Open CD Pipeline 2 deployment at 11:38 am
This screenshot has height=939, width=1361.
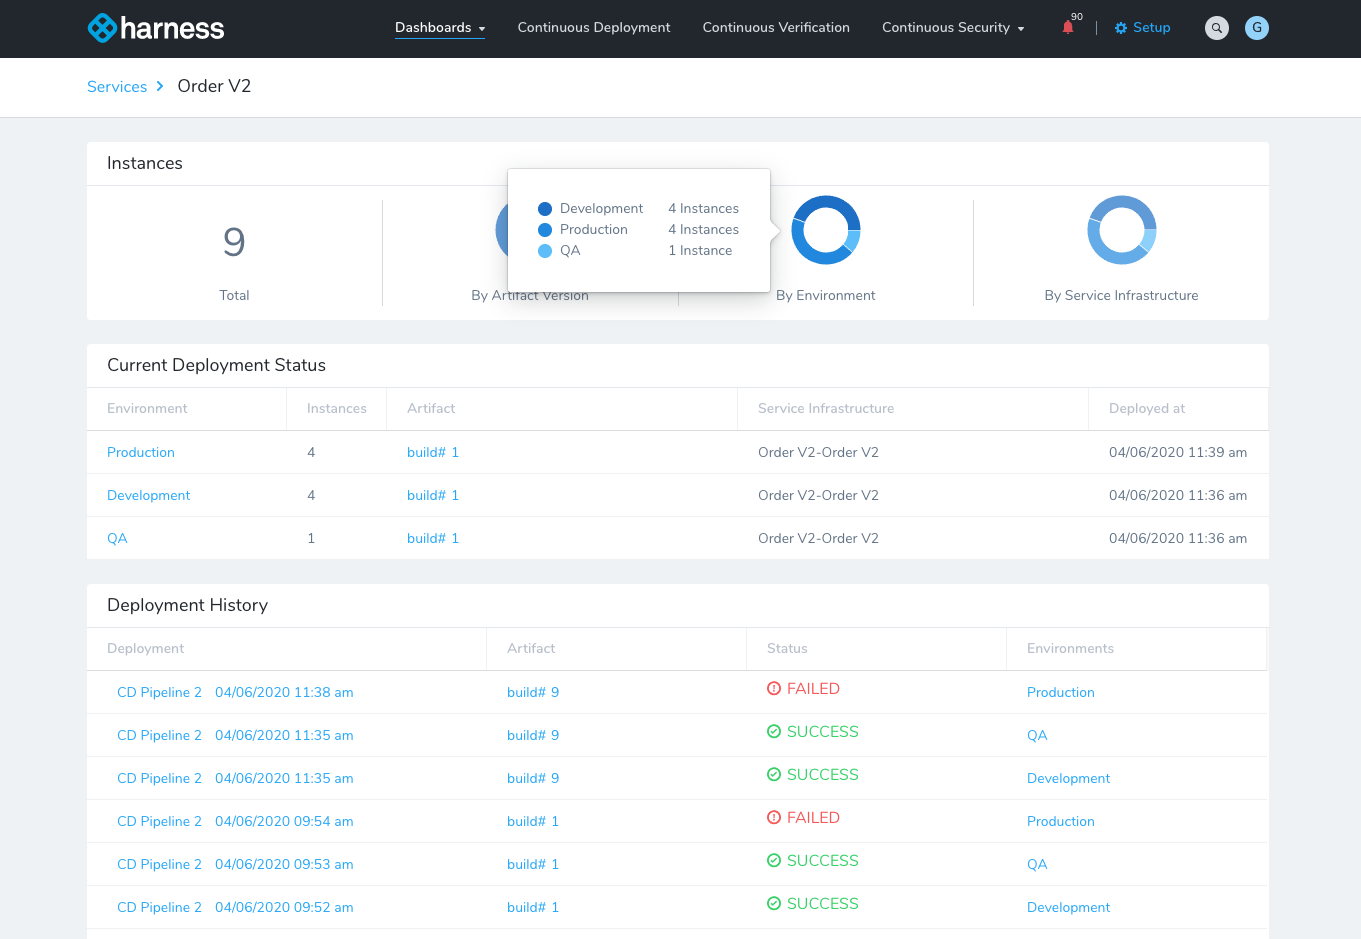coord(159,693)
